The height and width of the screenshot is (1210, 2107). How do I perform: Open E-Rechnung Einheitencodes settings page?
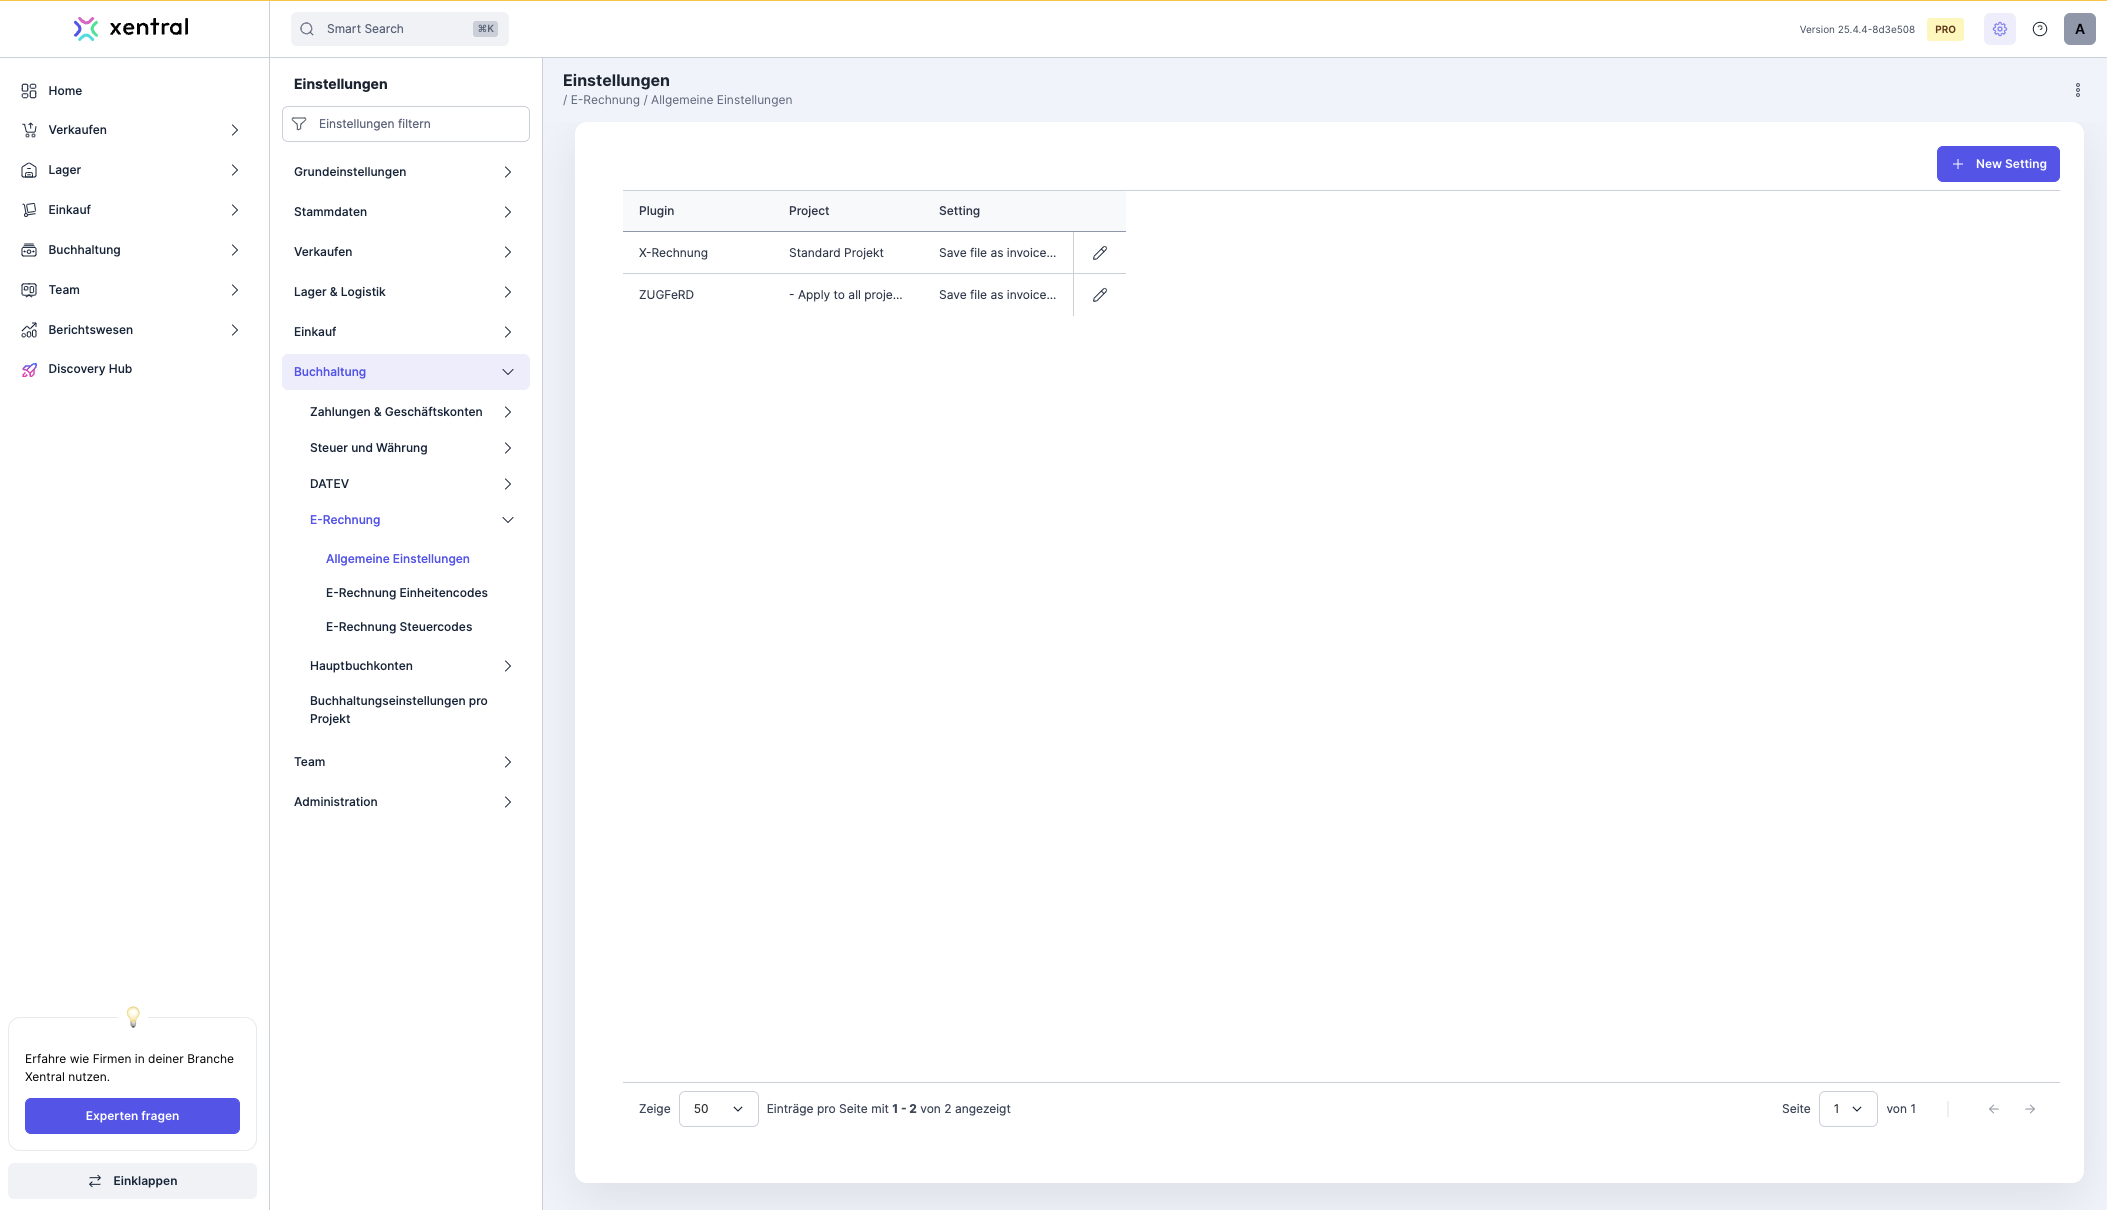[x=406, y=593]
